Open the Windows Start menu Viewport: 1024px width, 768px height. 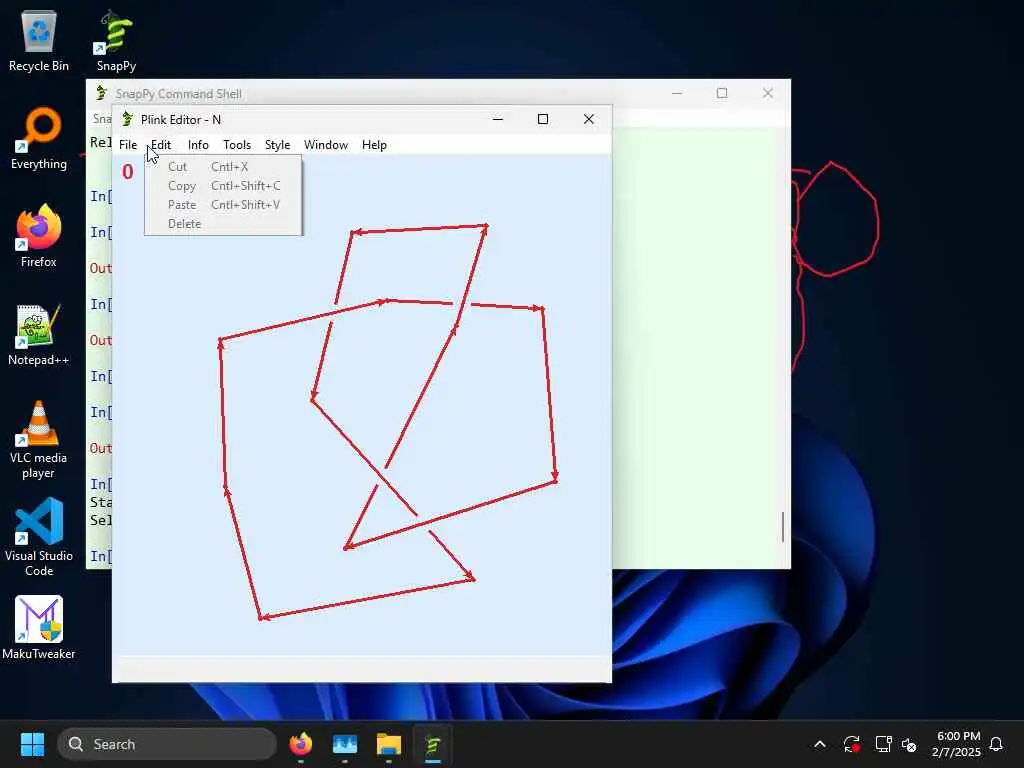click(32, 744)
